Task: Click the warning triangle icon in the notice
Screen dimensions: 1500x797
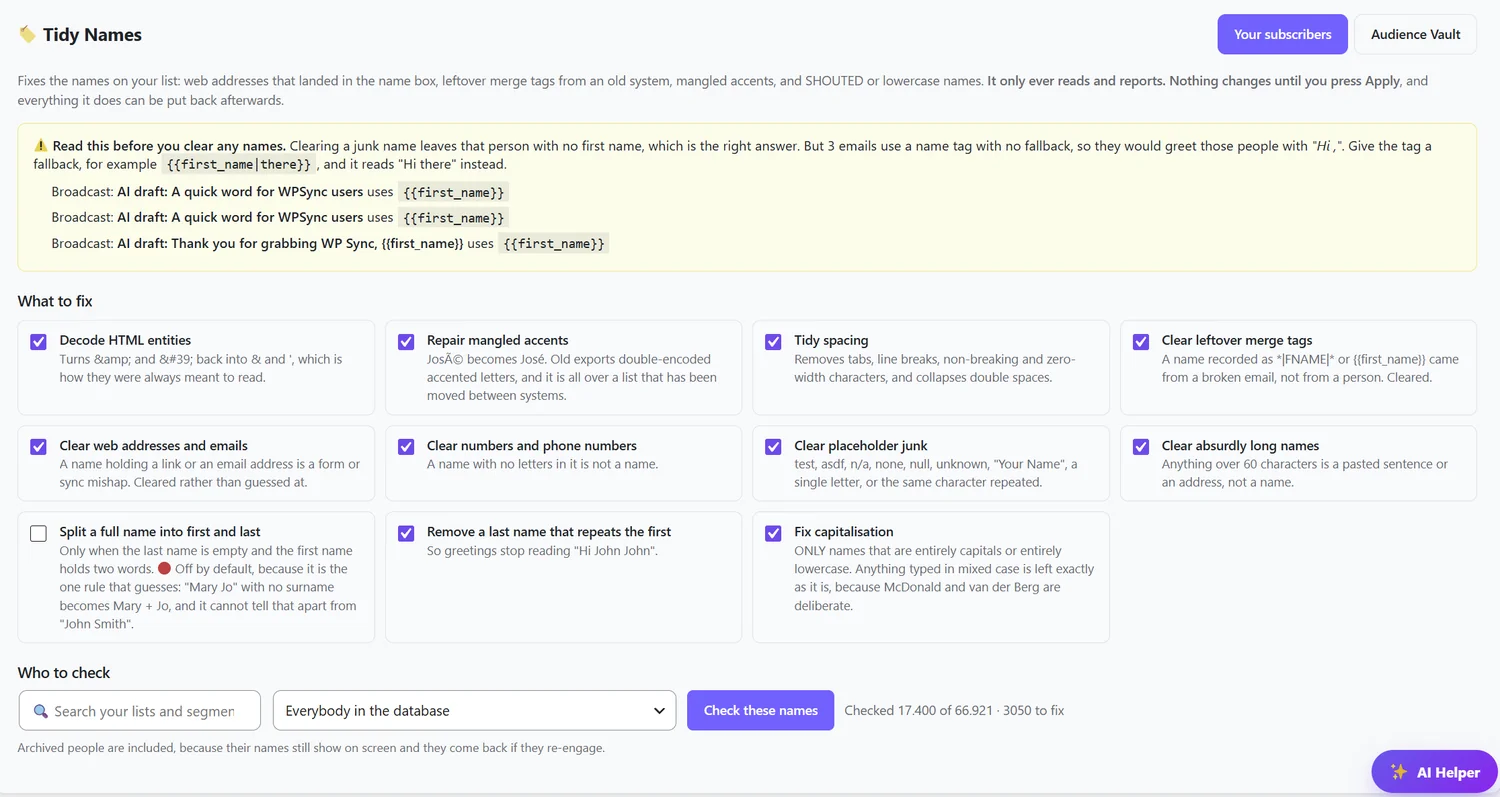Action: [41, 146]
